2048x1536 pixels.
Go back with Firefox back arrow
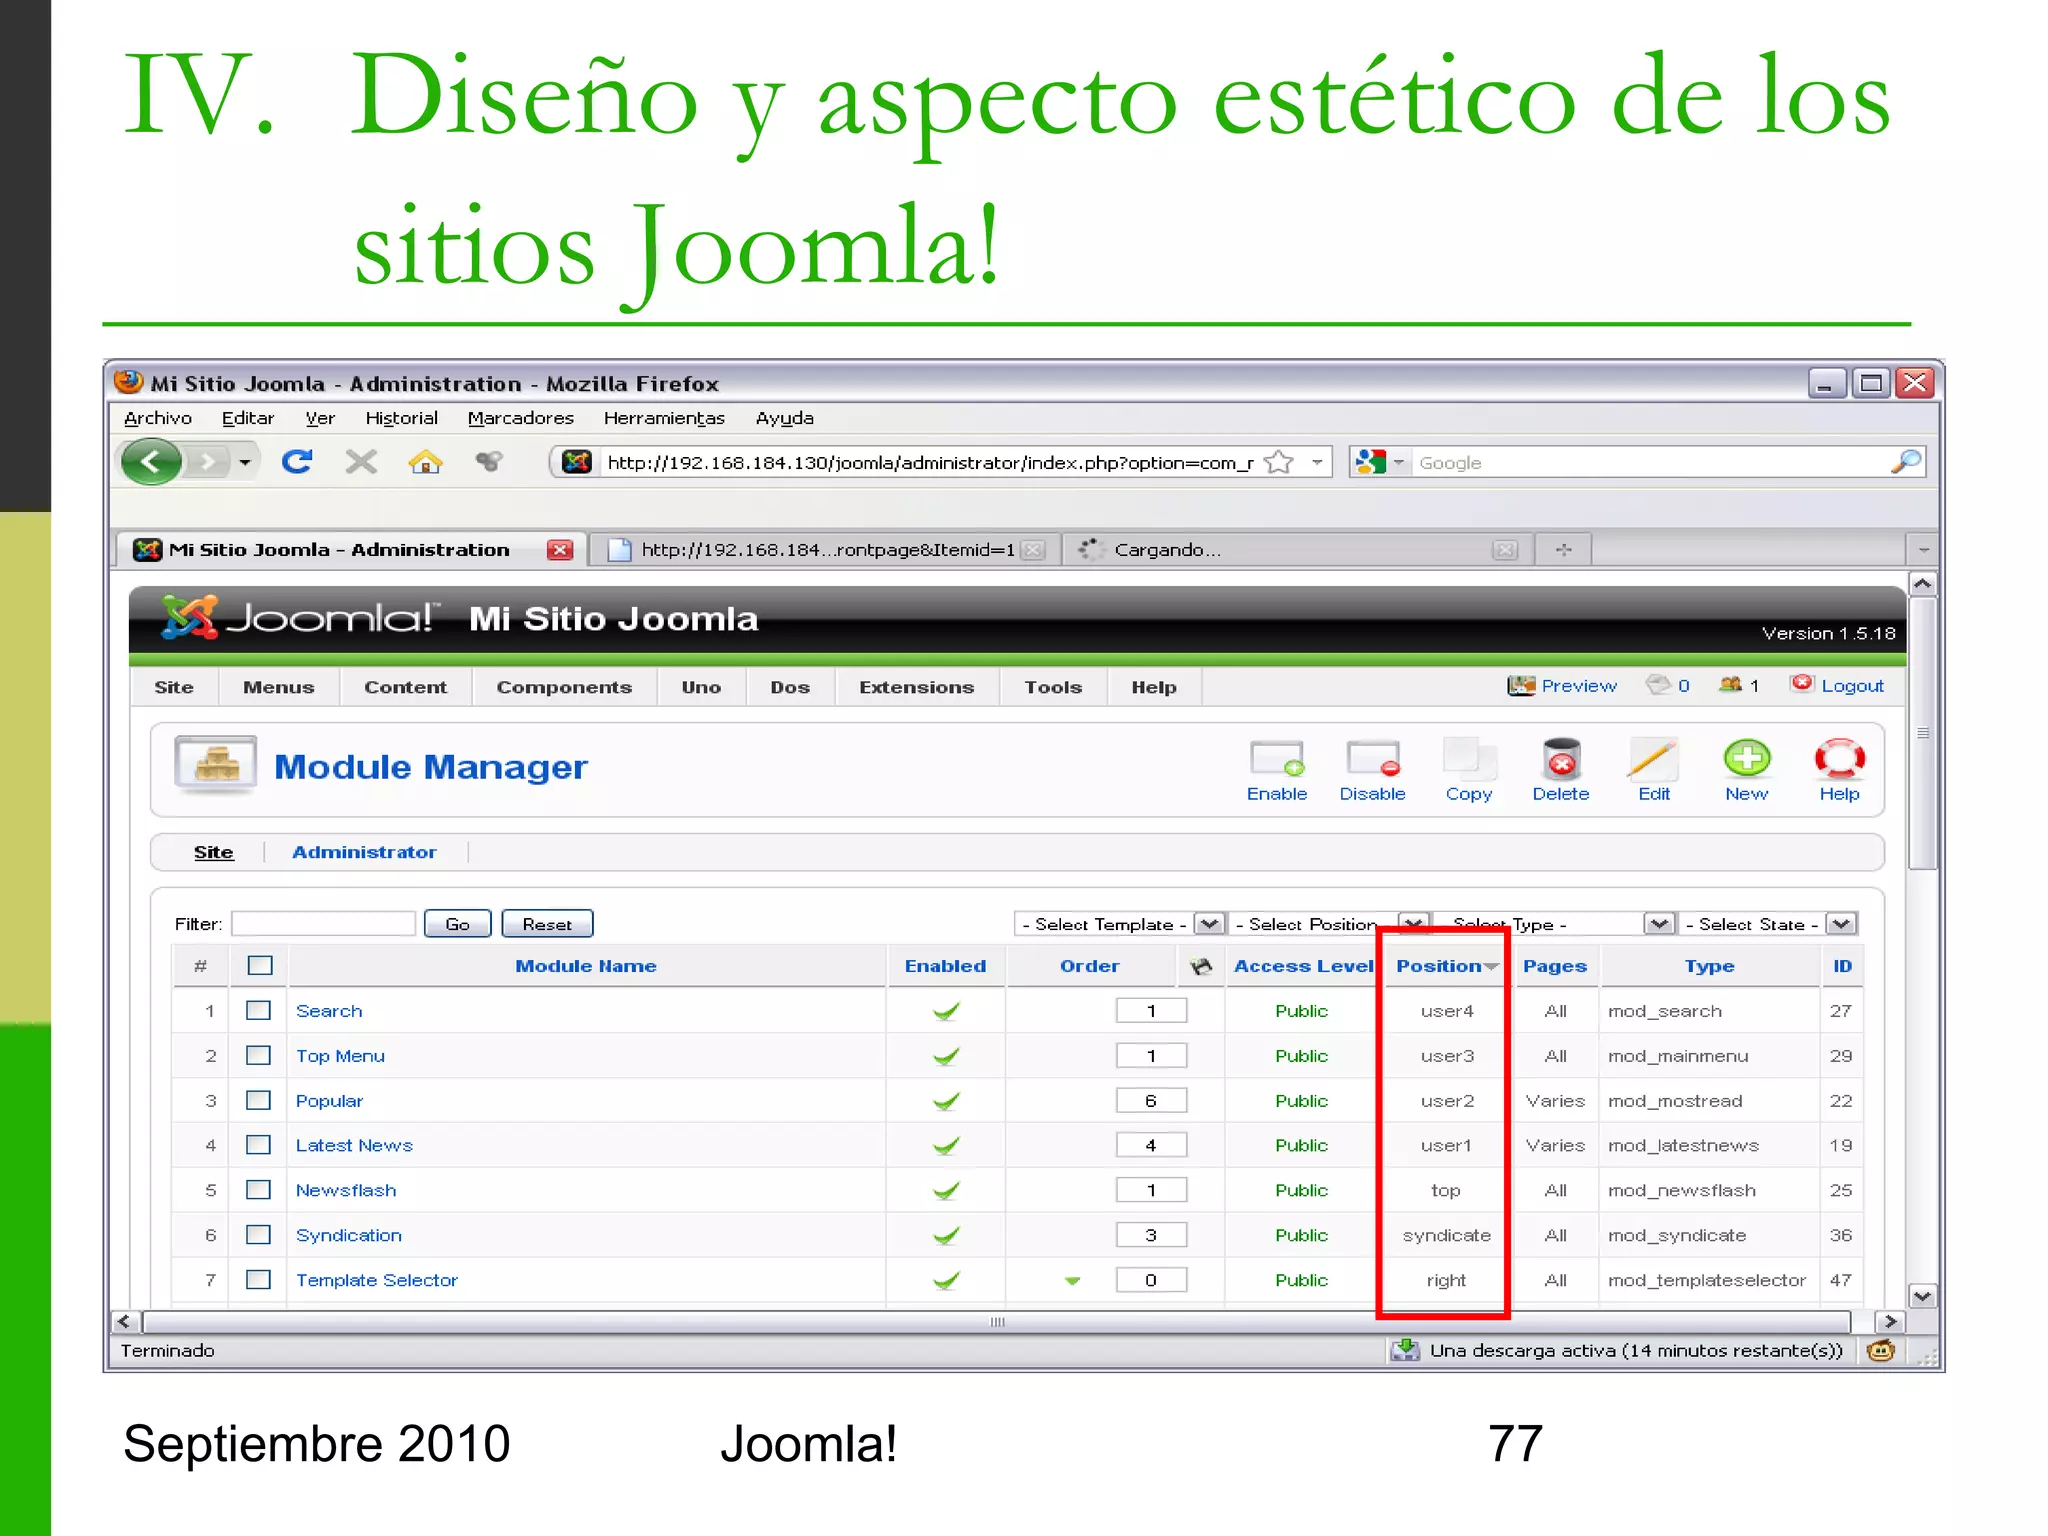tap(151, 462)
